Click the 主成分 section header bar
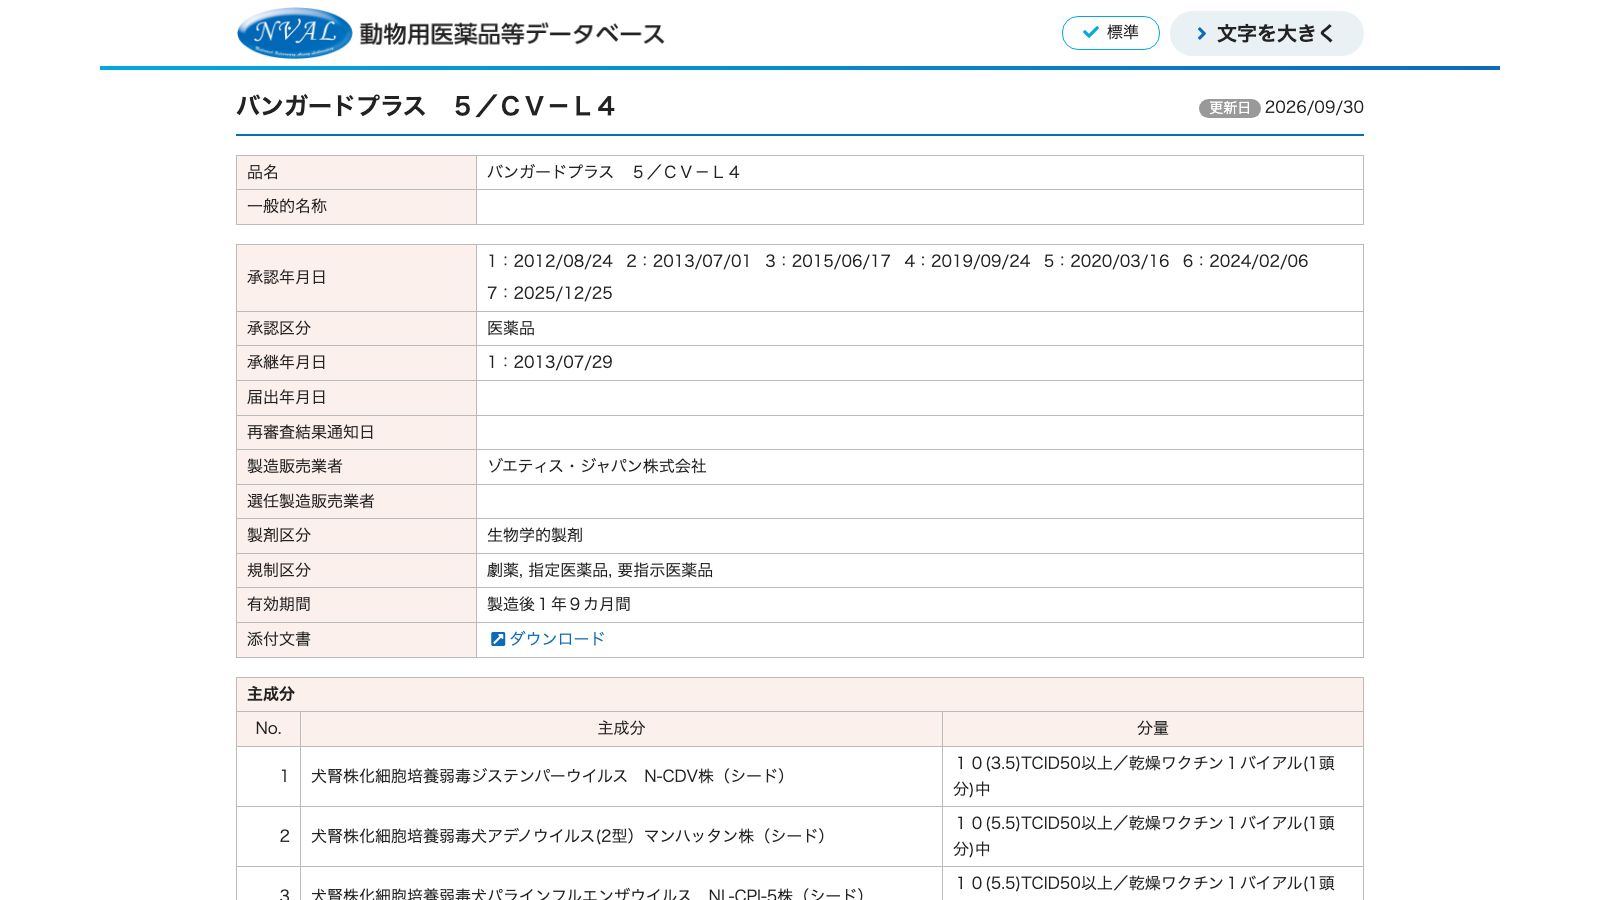 (x=800, y=694)
